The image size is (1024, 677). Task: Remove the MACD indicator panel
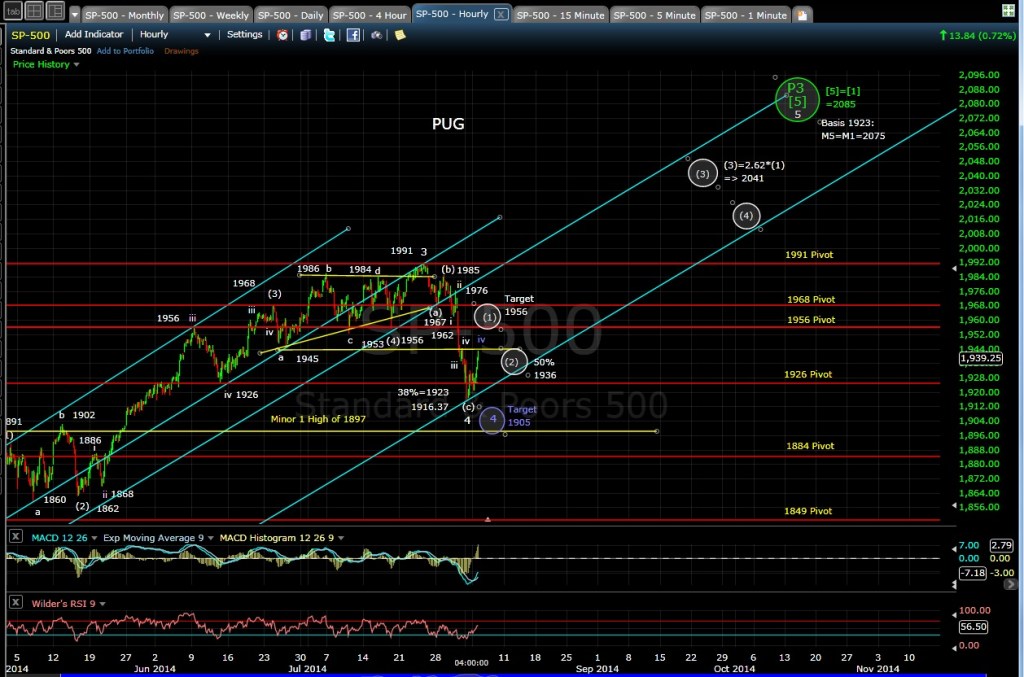[x=16, y=537]
